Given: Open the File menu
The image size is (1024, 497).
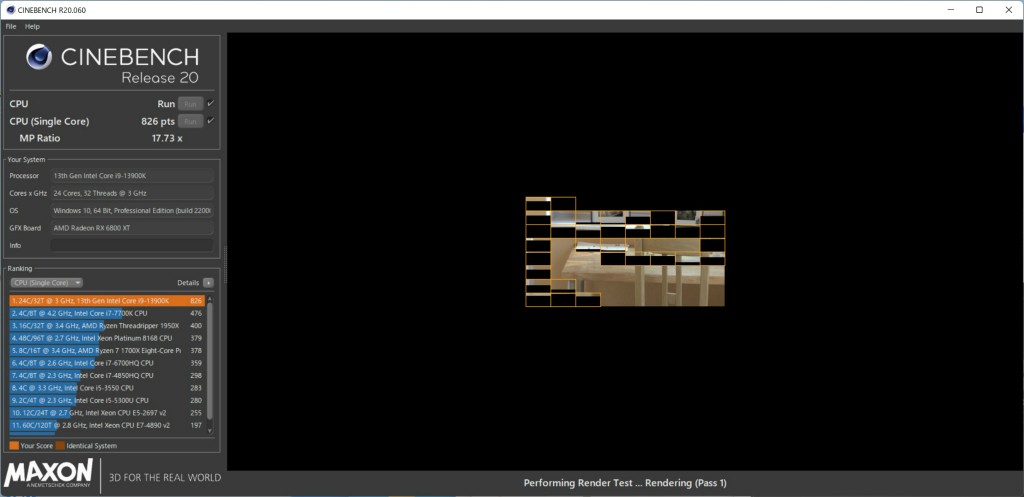Looking at the screenshot, I should tap(10, 27).
